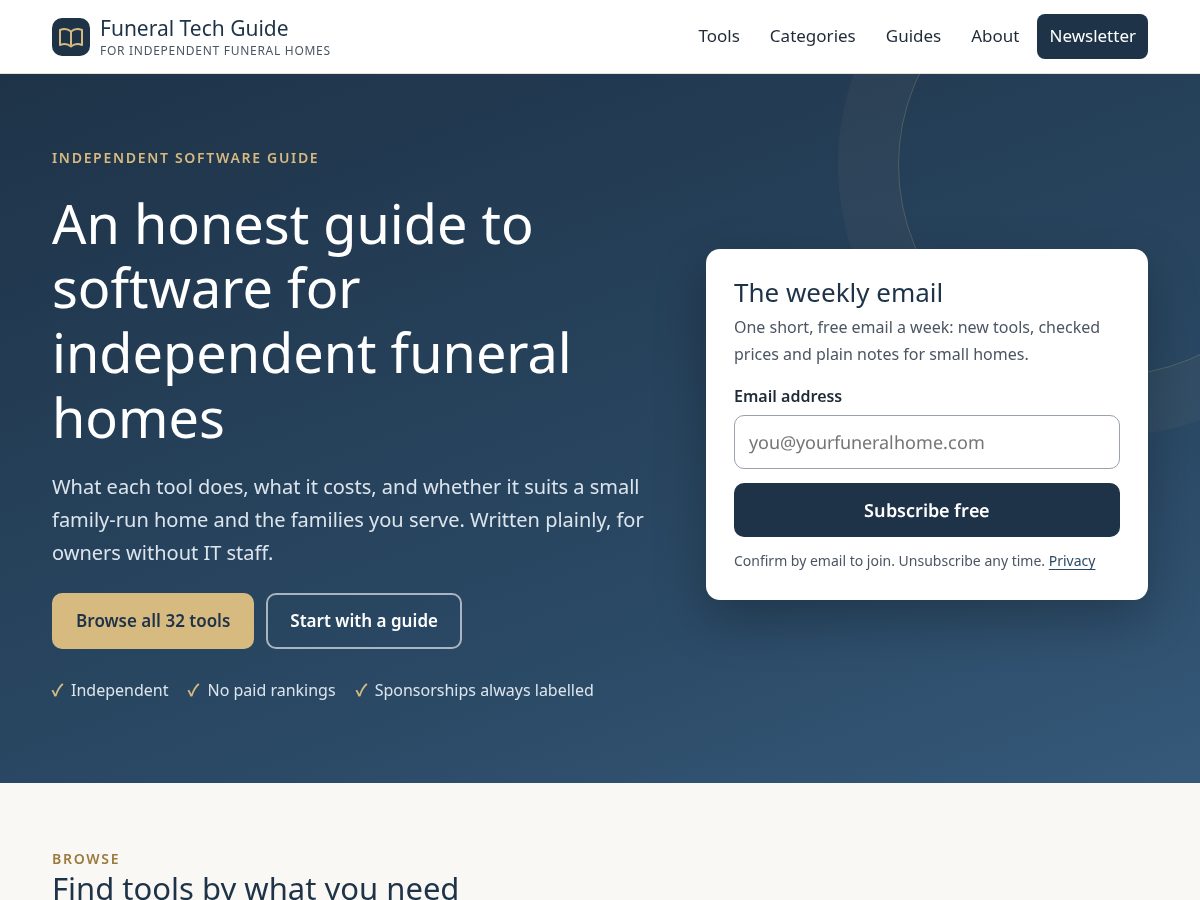Click the checkmark beside Independent
The height and width of the screenshot is (900, 1200).
click(58, 690)
